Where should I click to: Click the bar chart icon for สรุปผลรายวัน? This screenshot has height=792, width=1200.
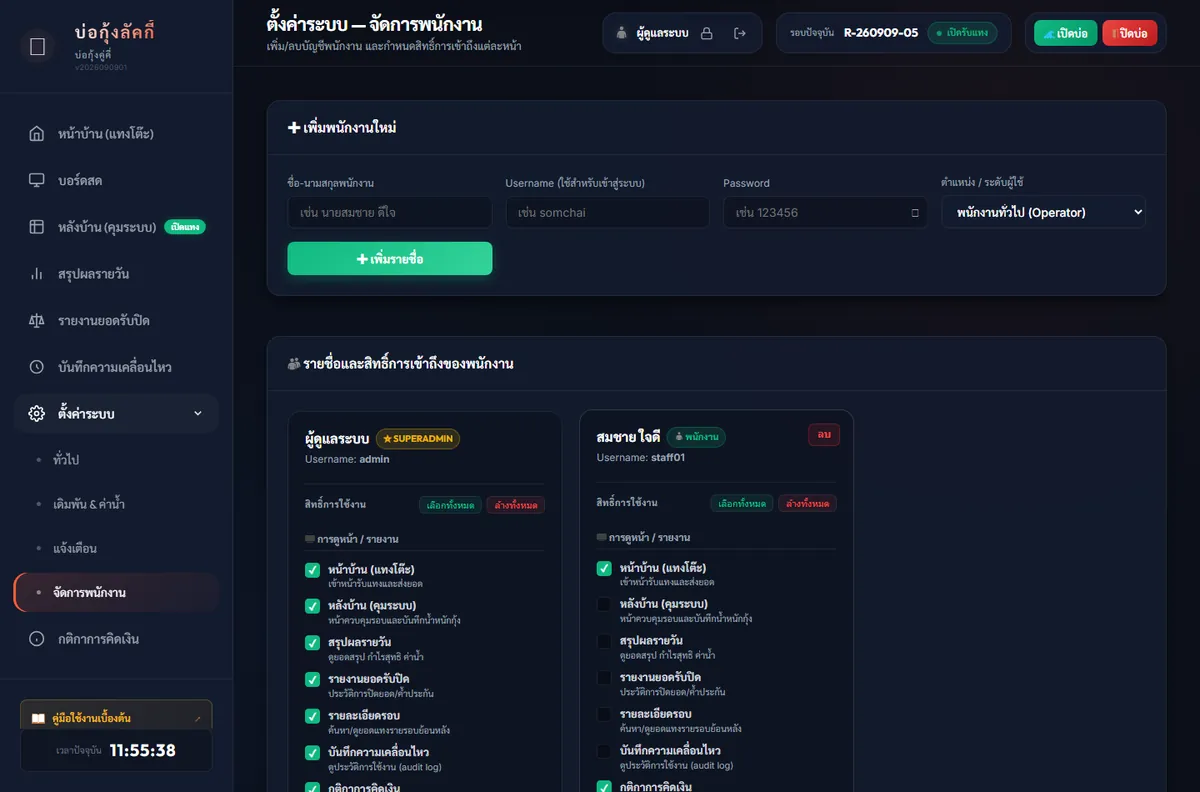point(37,274)
